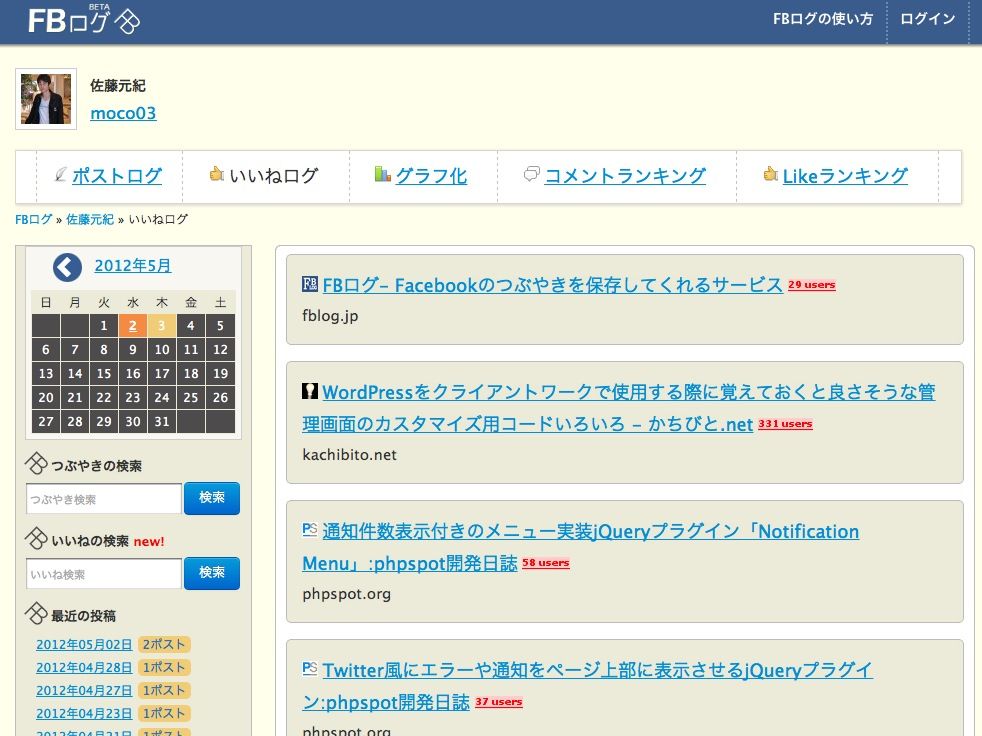Click favicon of FBログ article entry
982x736 pixels.
(310, 284)
